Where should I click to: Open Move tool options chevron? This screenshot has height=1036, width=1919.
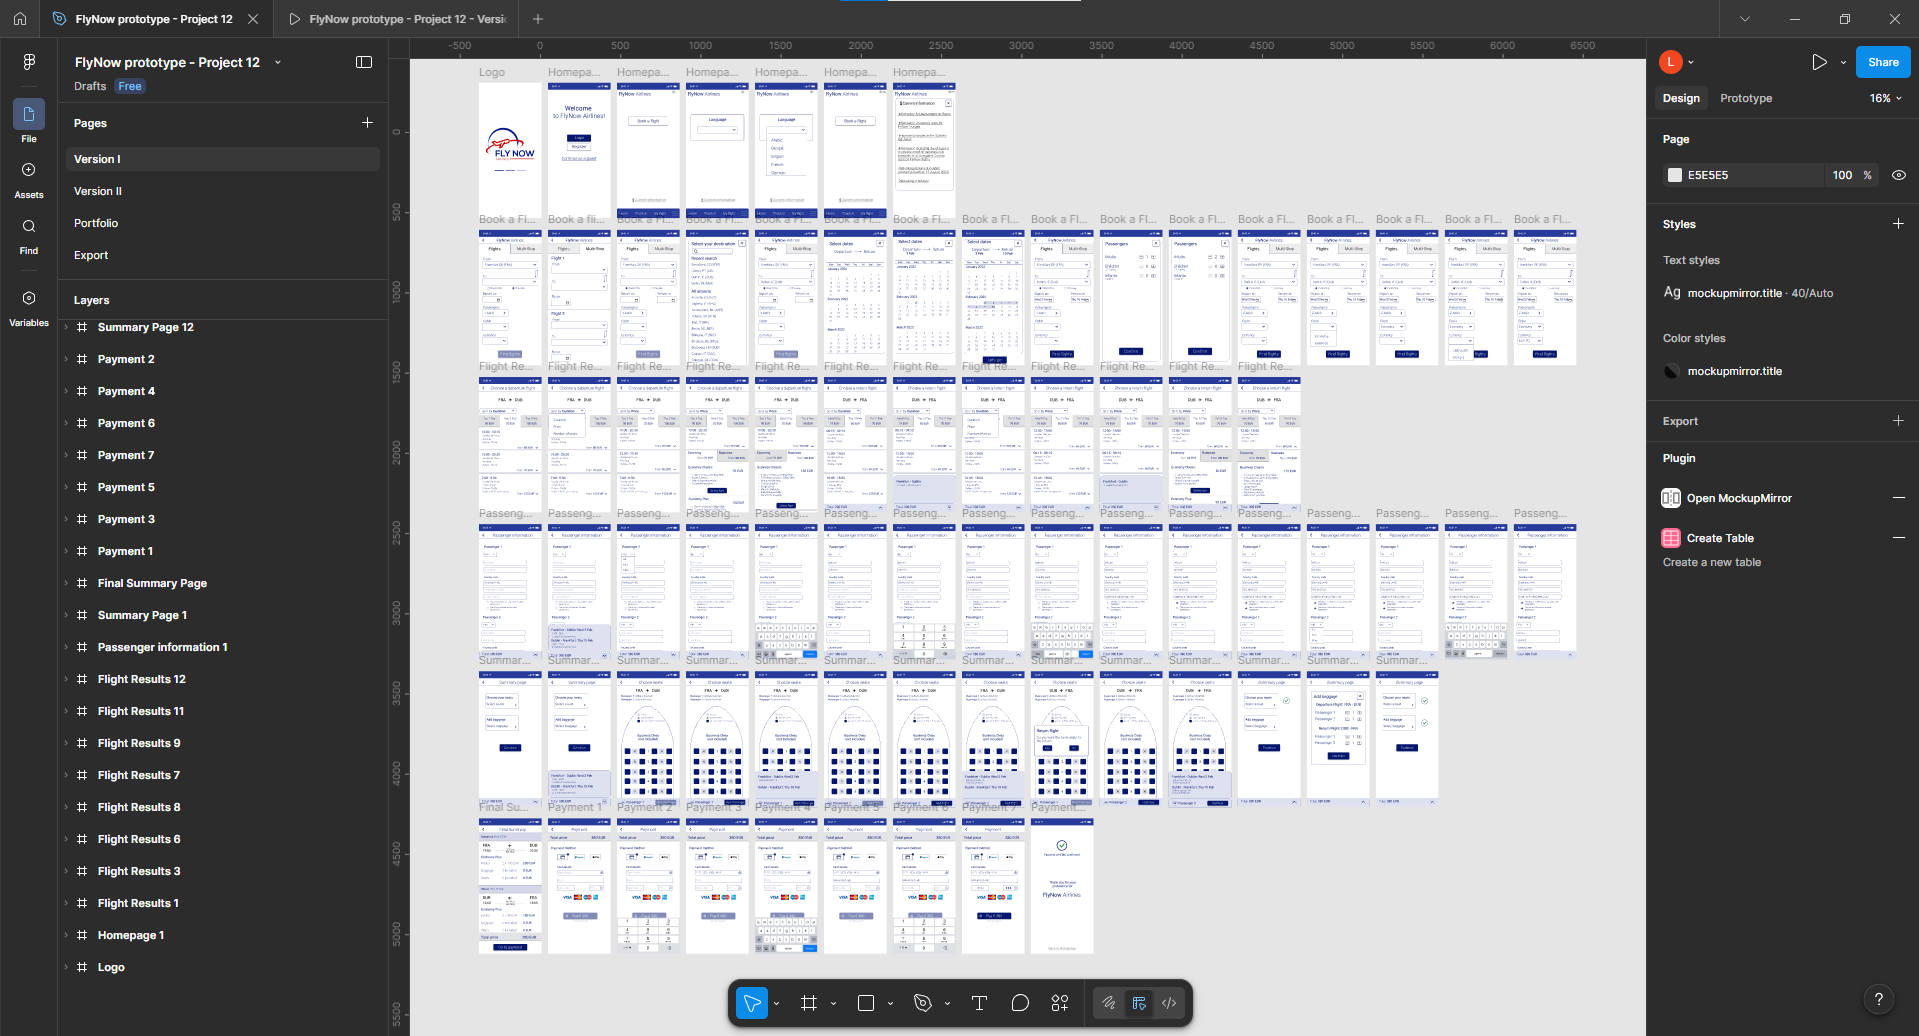point(776,1003)
